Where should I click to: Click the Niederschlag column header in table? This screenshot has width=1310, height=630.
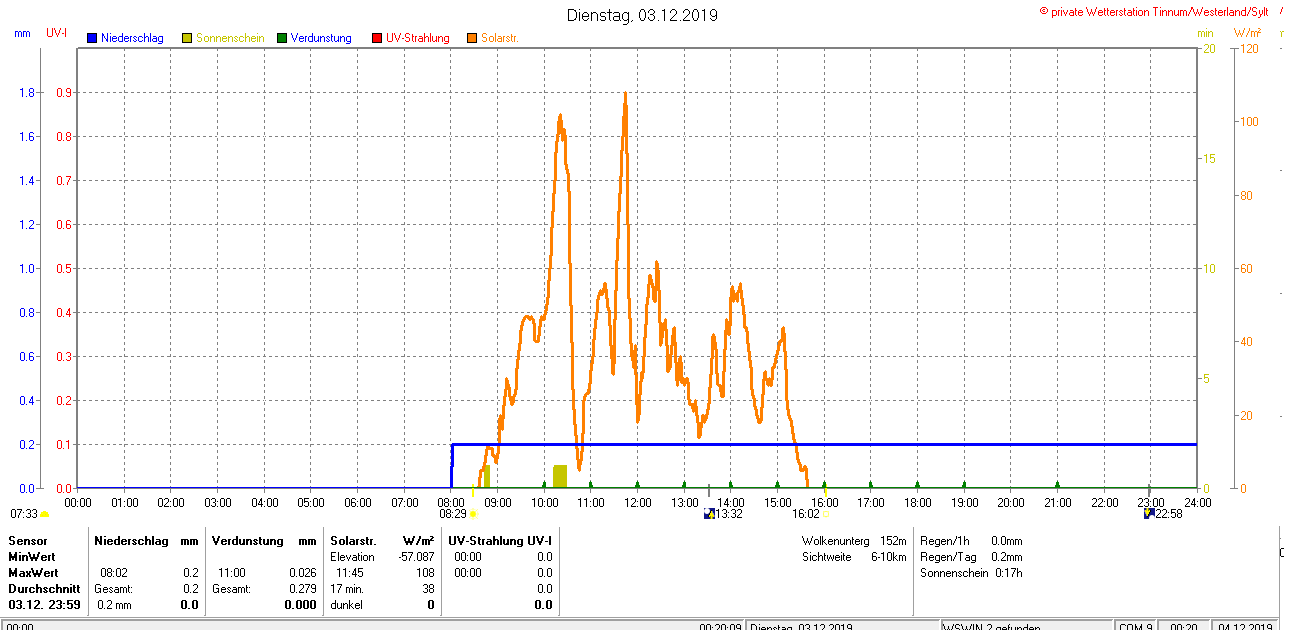[x=131, y=541]
